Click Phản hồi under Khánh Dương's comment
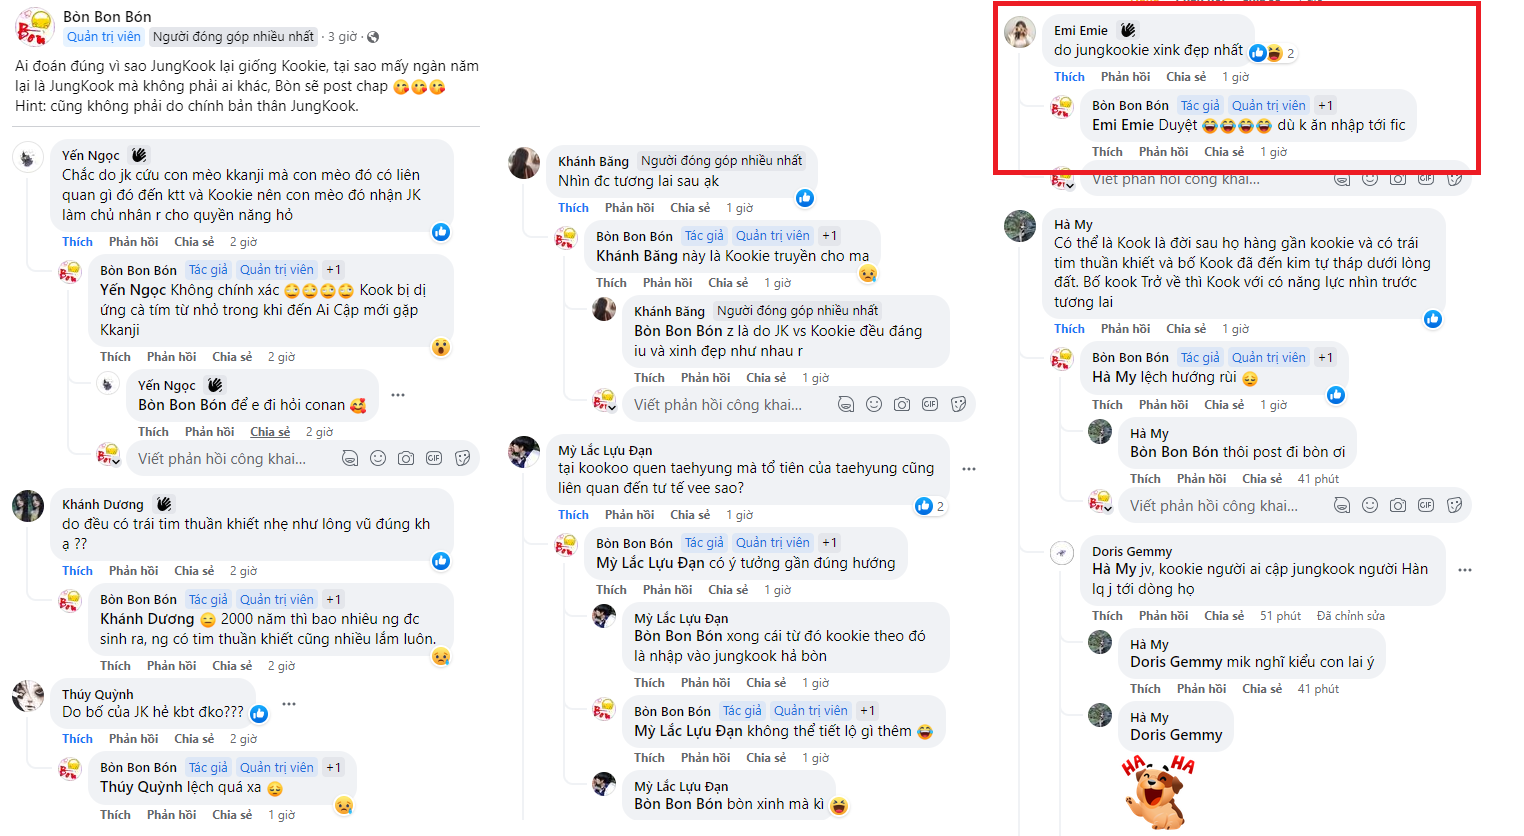The width and height of the screenshot is (1524, 836). click(134, 571)
